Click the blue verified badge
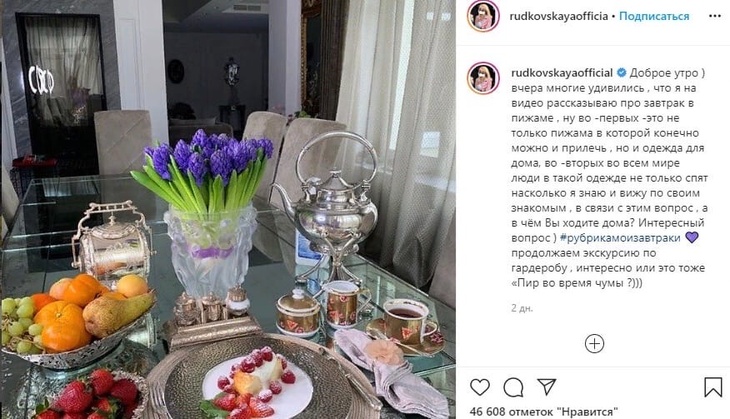This screenshot has height=419, width=730. coord(621,73)
